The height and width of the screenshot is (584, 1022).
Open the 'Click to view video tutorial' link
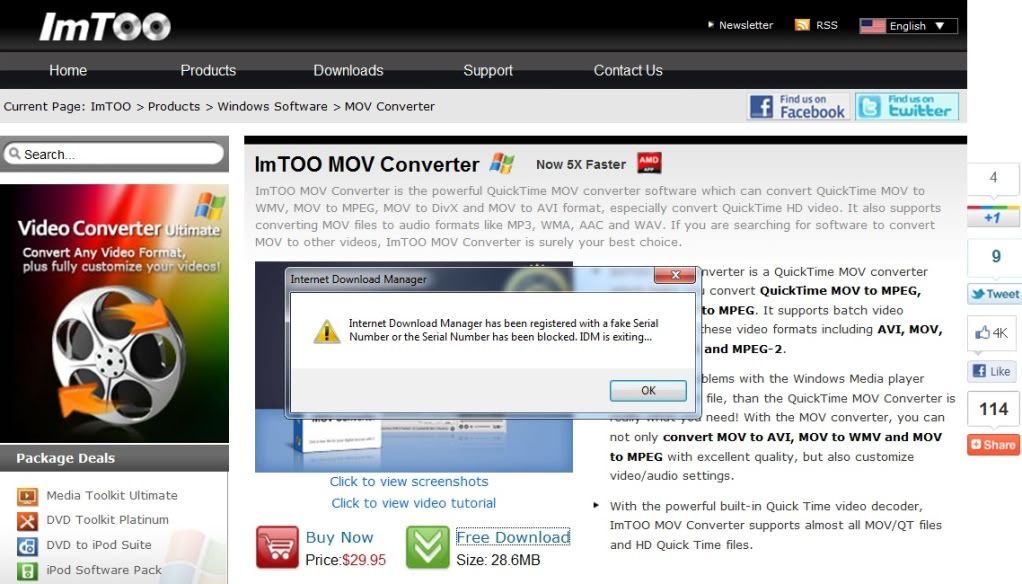[x=413, y=503]
